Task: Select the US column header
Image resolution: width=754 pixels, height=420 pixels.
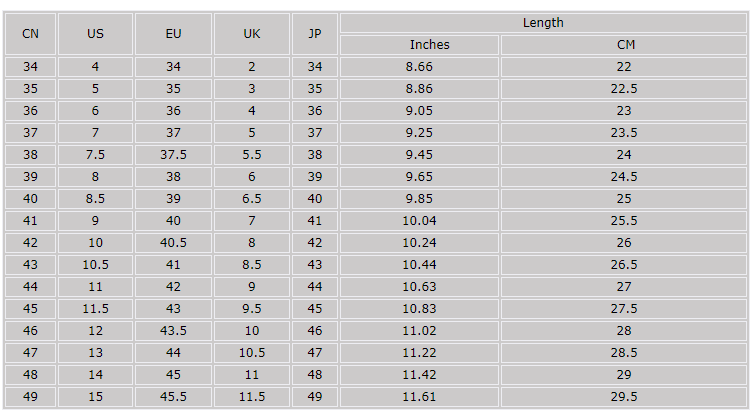Action: [95, 34]
